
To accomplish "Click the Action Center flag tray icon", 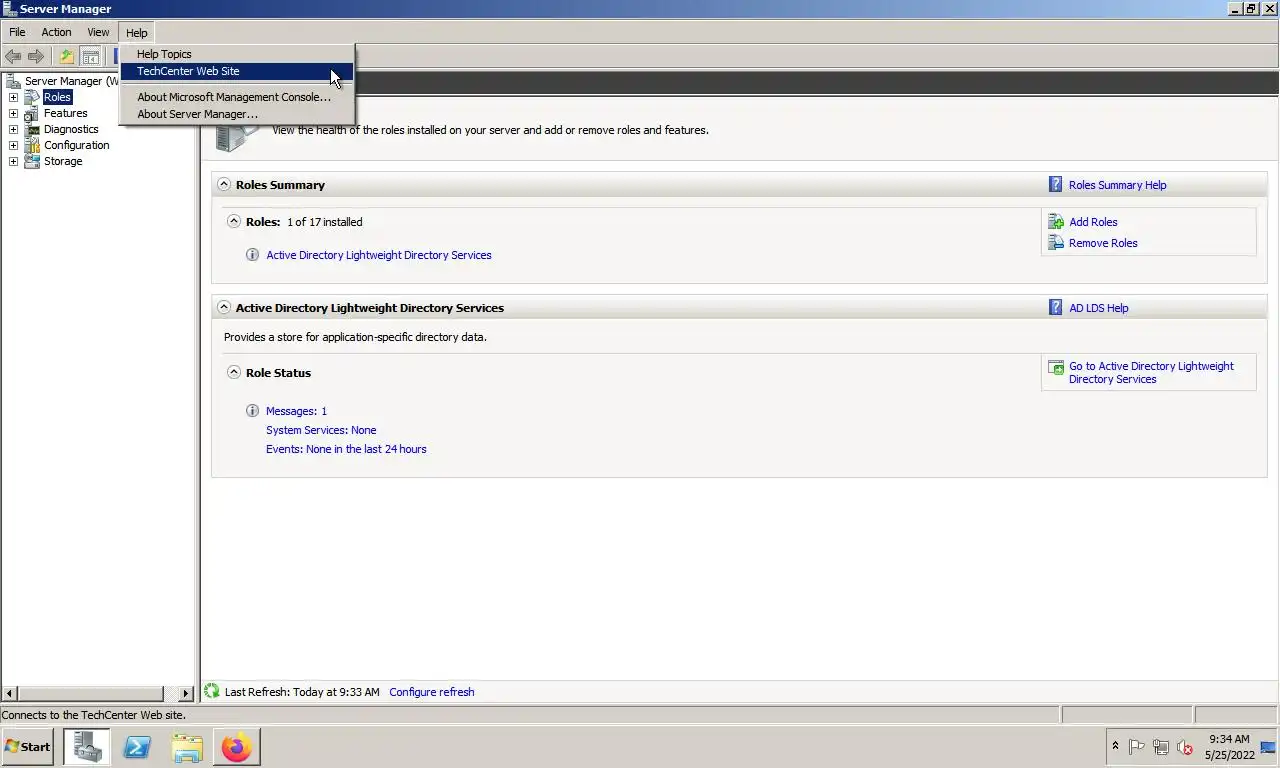I will pyautogui.click(x=1137, y=747).
